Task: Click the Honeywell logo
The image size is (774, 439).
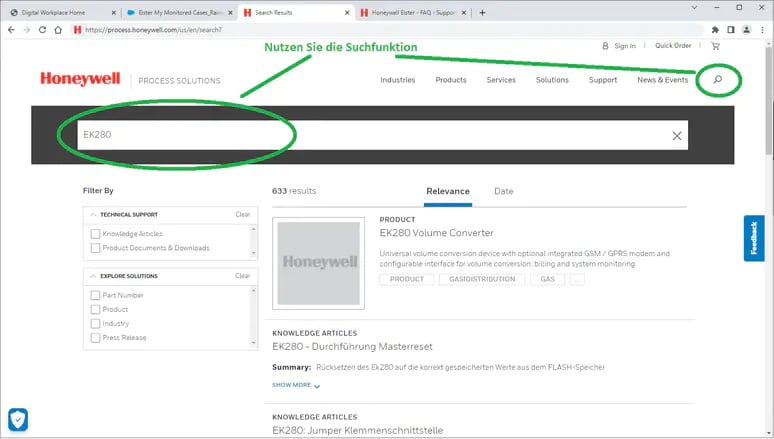Action: [80, 79]
